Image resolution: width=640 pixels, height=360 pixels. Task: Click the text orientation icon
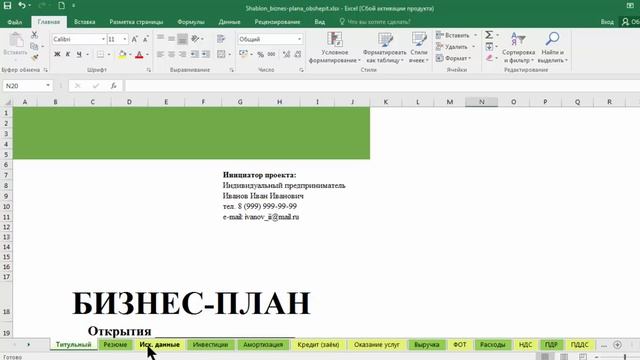tap(196, 39)
